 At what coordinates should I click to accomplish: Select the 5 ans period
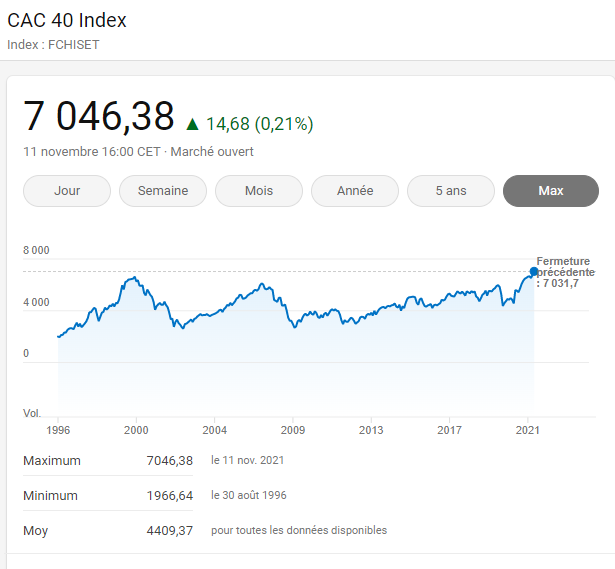(451, 191)
